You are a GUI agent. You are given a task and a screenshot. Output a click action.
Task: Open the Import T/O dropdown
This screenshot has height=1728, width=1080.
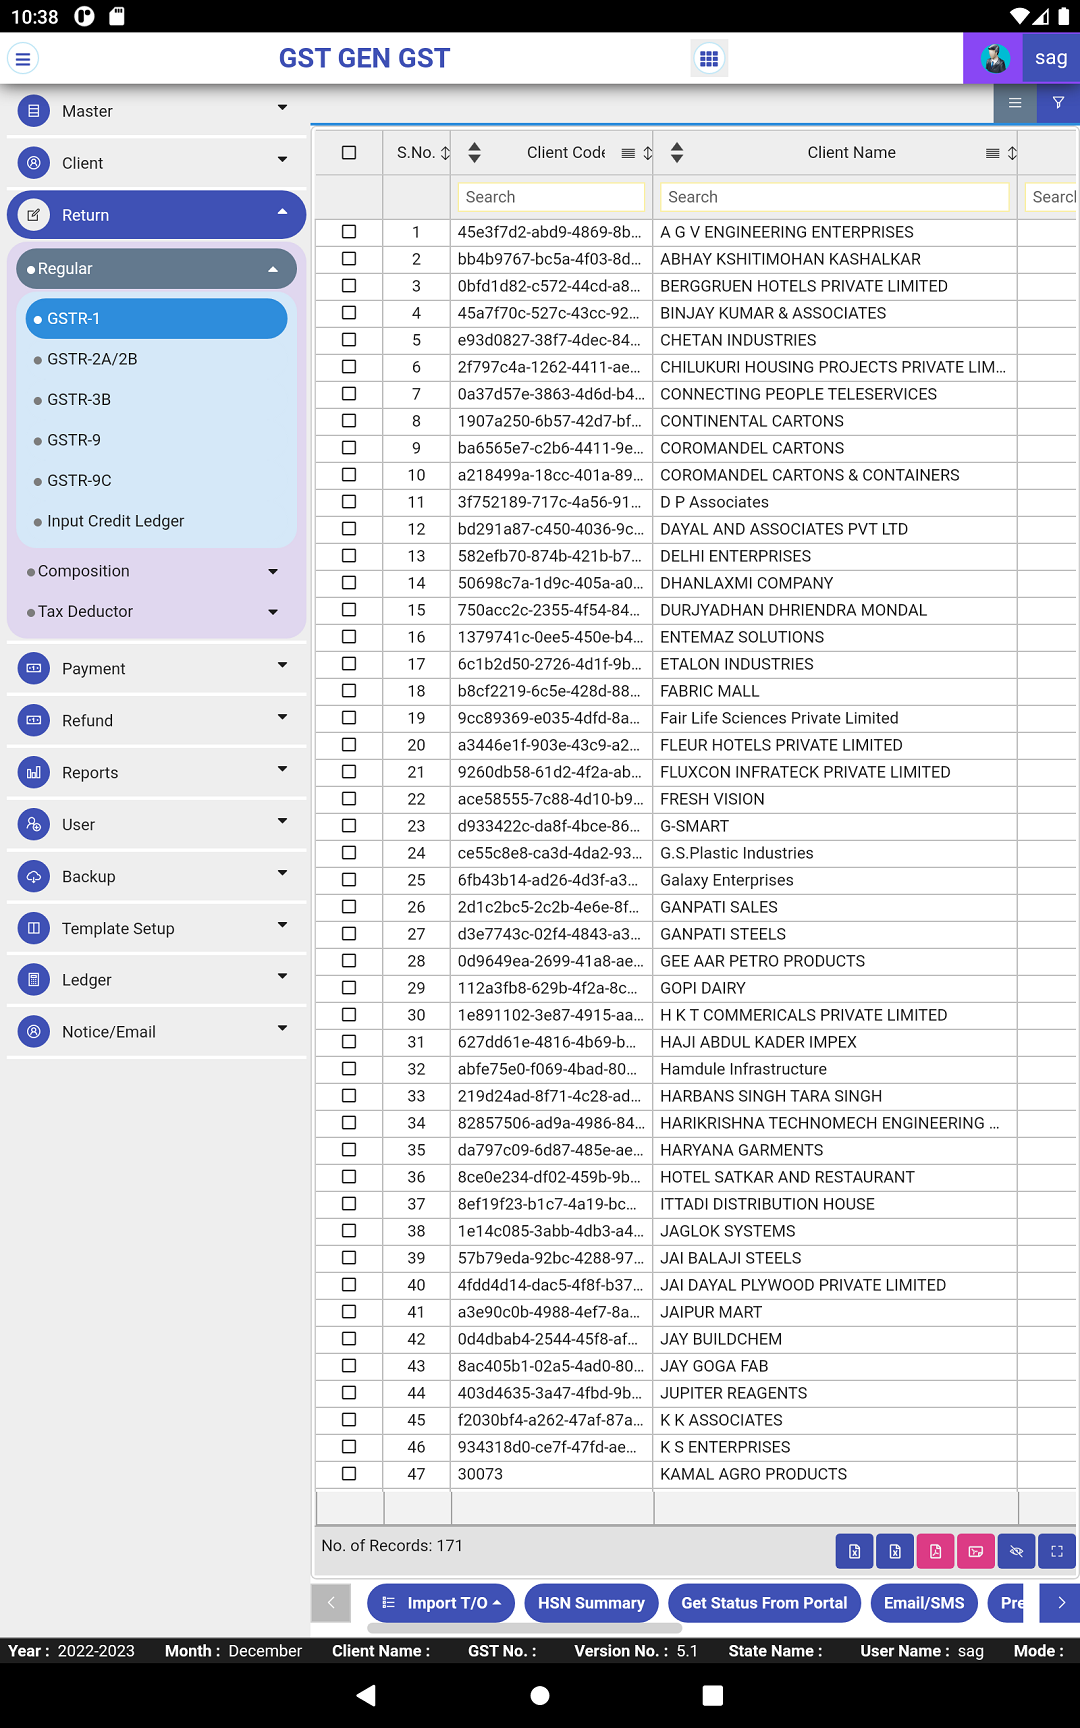(x=441, y=1603)
